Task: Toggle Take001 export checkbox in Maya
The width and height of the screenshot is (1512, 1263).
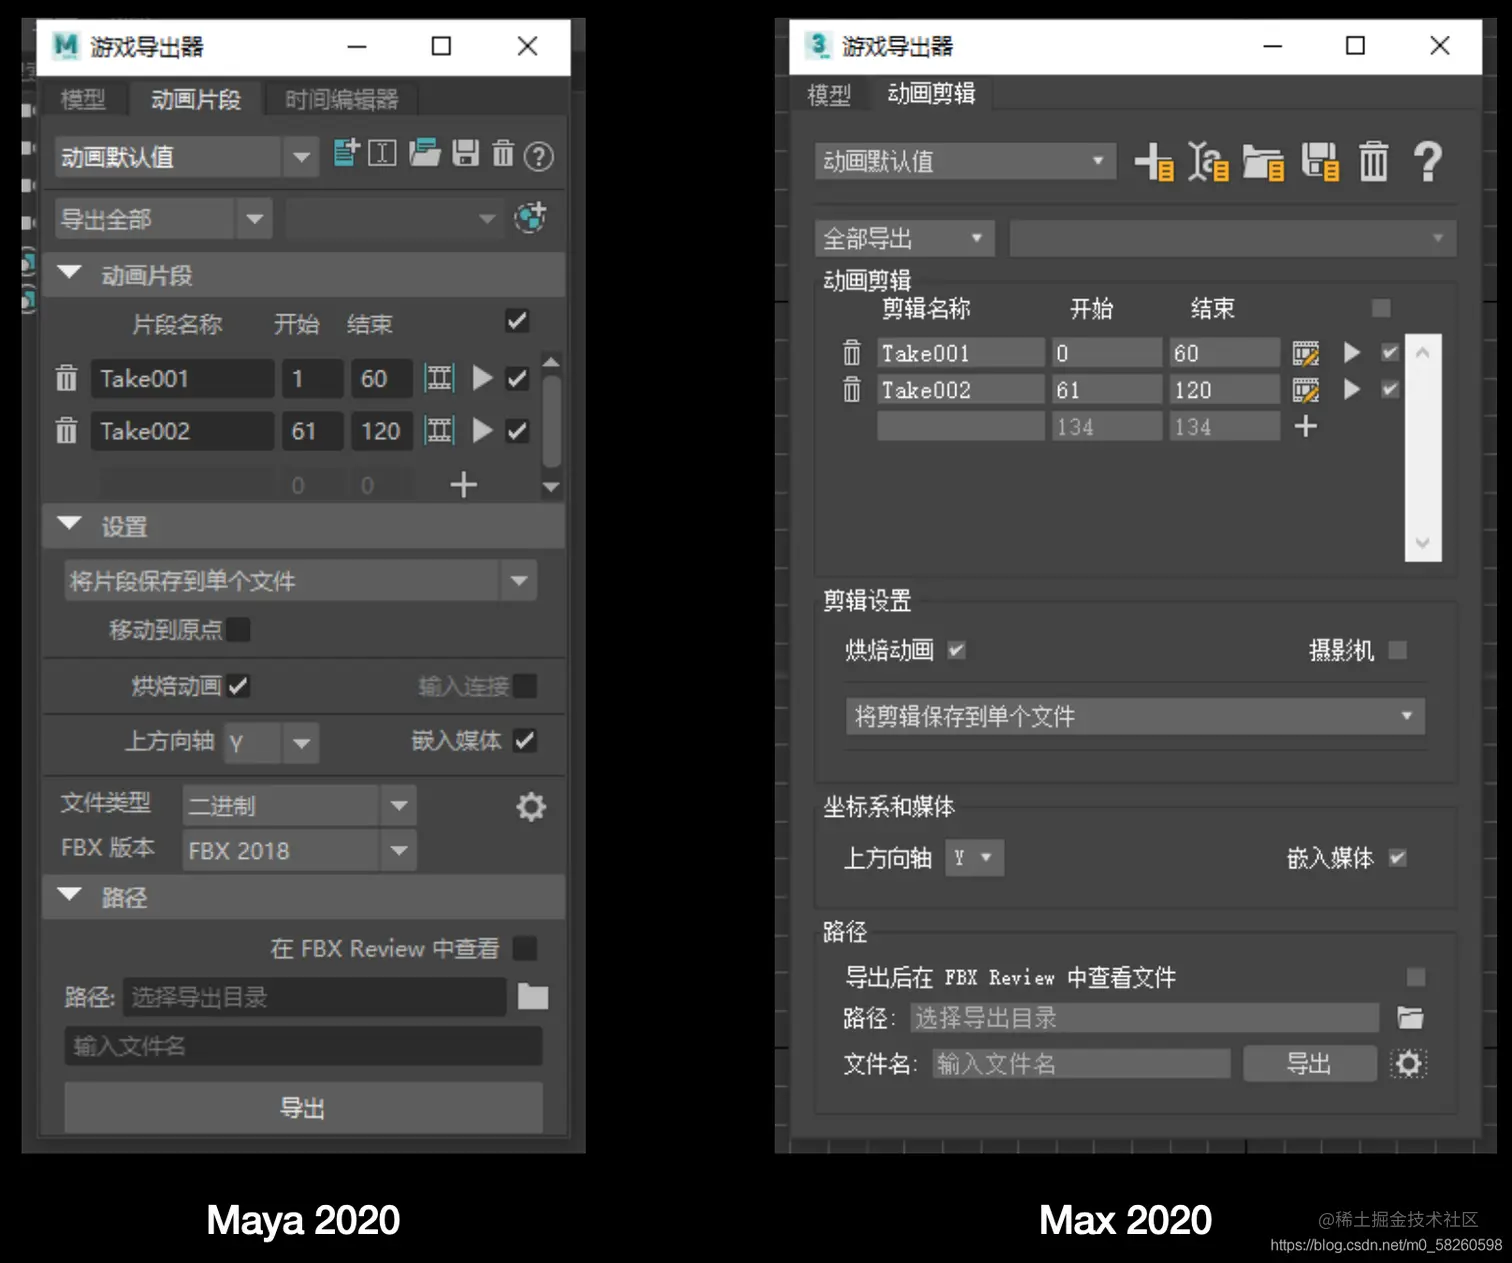Action: point(517,378)
